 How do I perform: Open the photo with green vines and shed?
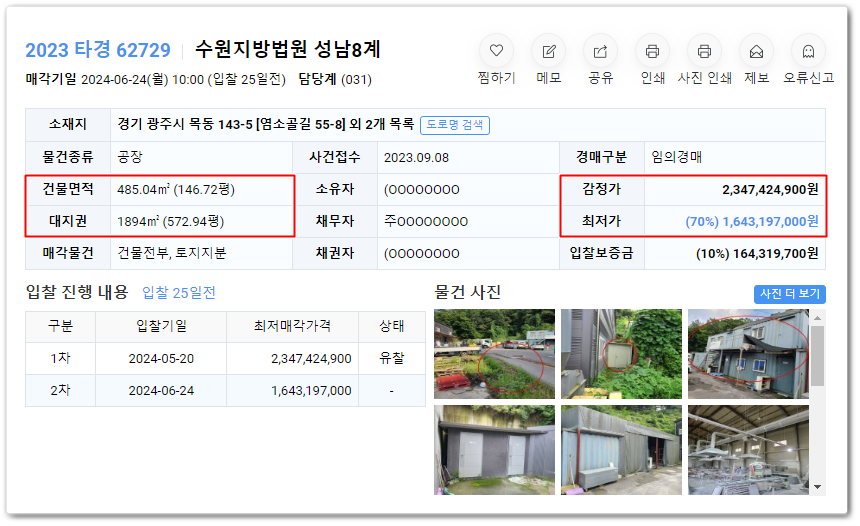coord(621,354)
